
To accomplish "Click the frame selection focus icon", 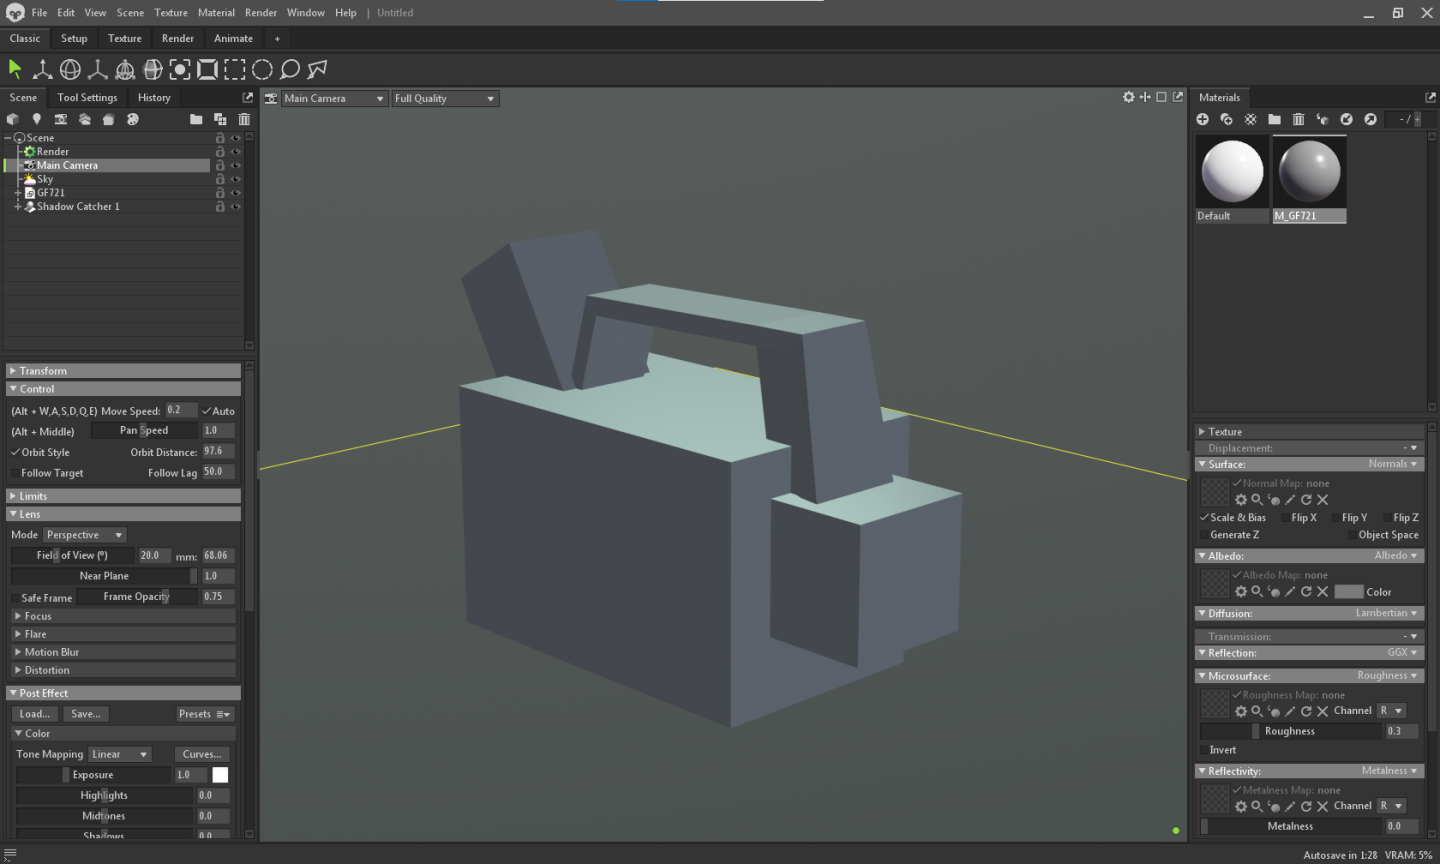I will [x=180, y=69].
